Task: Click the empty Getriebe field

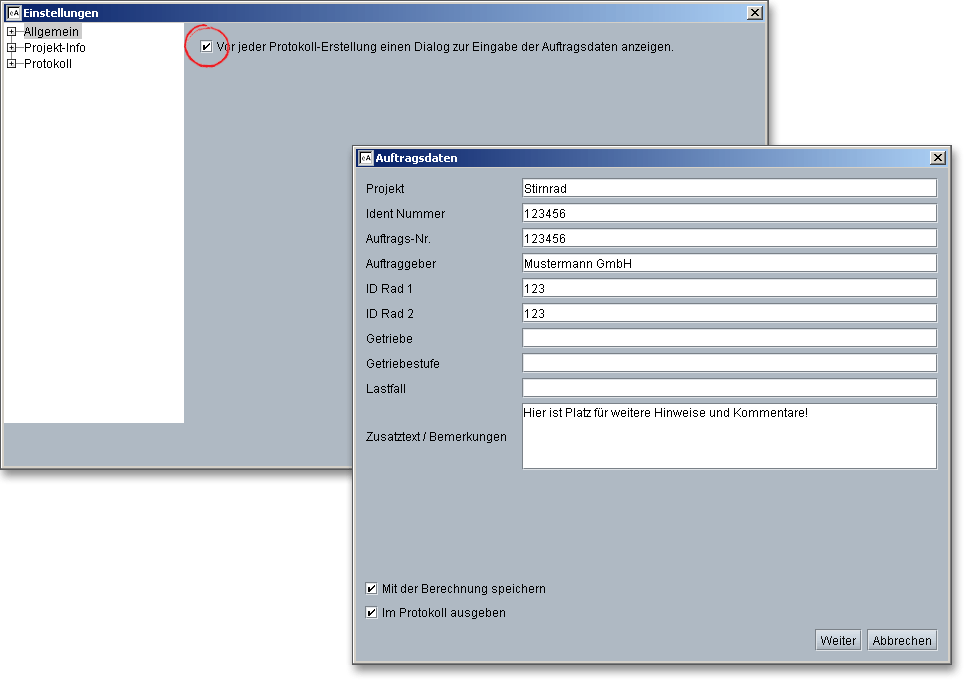Action: tap(728, 338)
